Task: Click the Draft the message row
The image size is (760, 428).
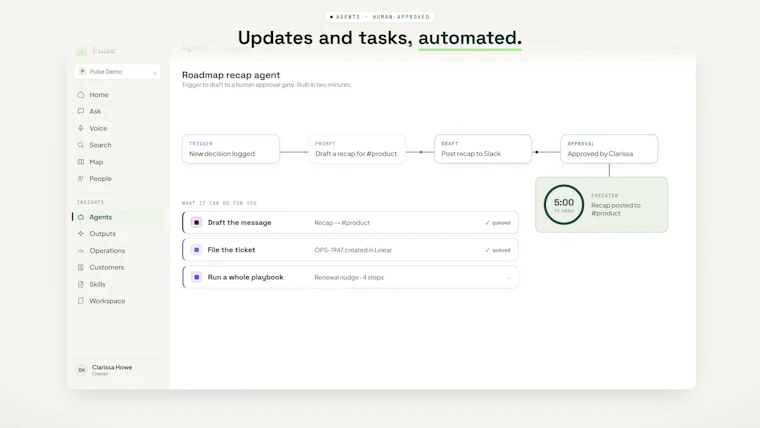Action: point(350,222)
